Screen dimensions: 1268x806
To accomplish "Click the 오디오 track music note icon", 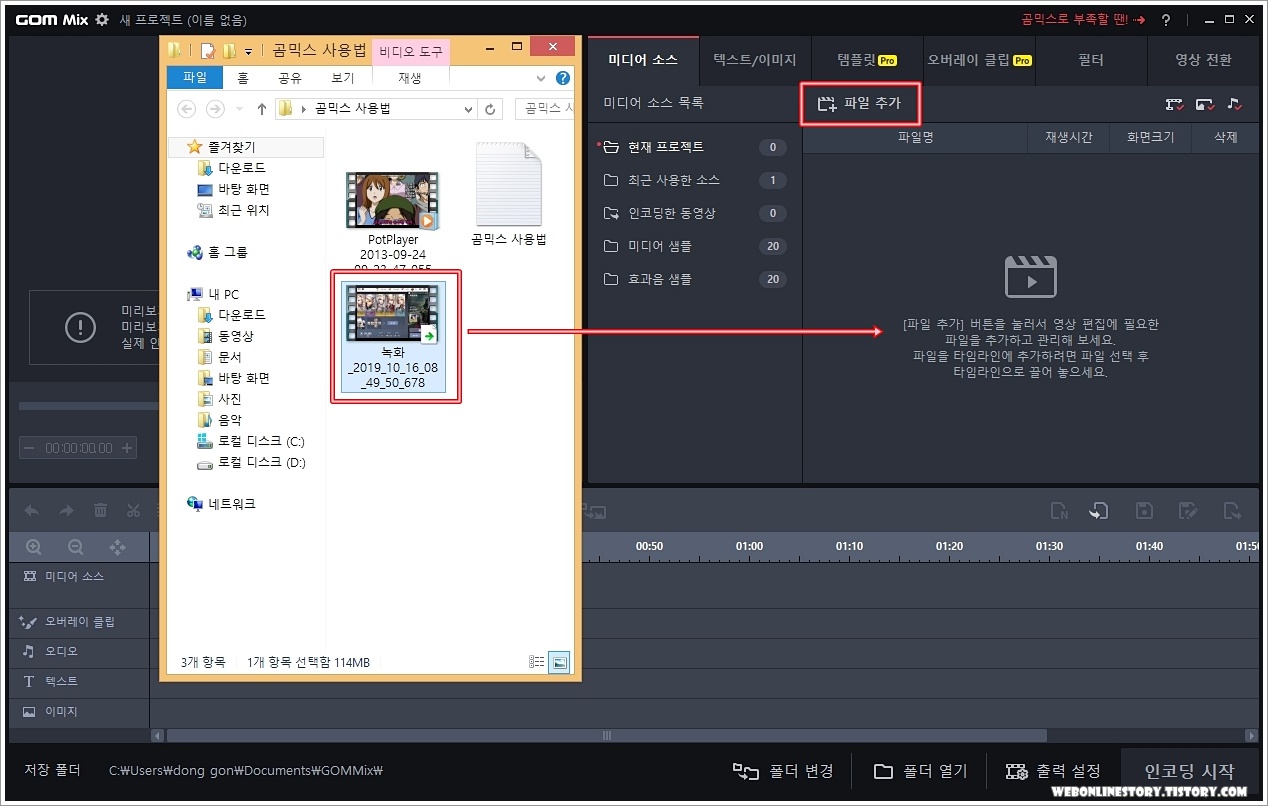I will 28,651.
